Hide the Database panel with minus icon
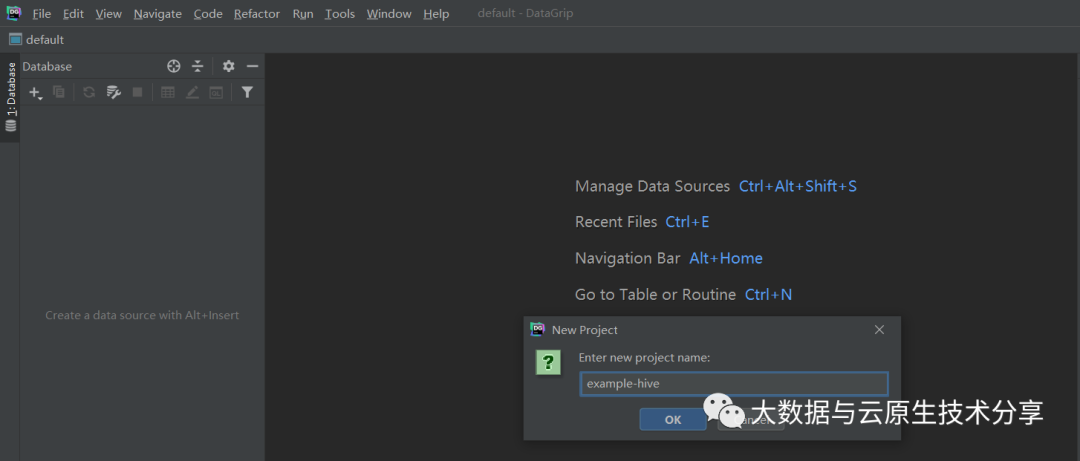Viewport: 1080px width, 461px height. point(252,66)
